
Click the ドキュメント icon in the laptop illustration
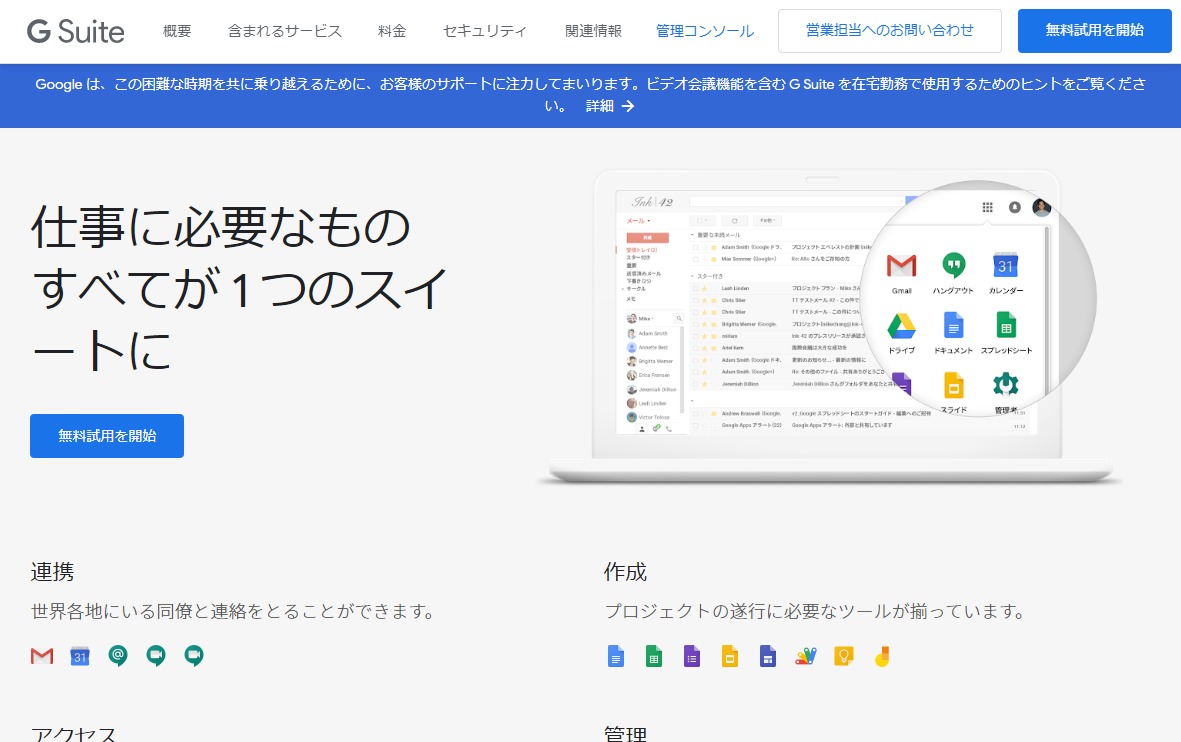[954, 326]
